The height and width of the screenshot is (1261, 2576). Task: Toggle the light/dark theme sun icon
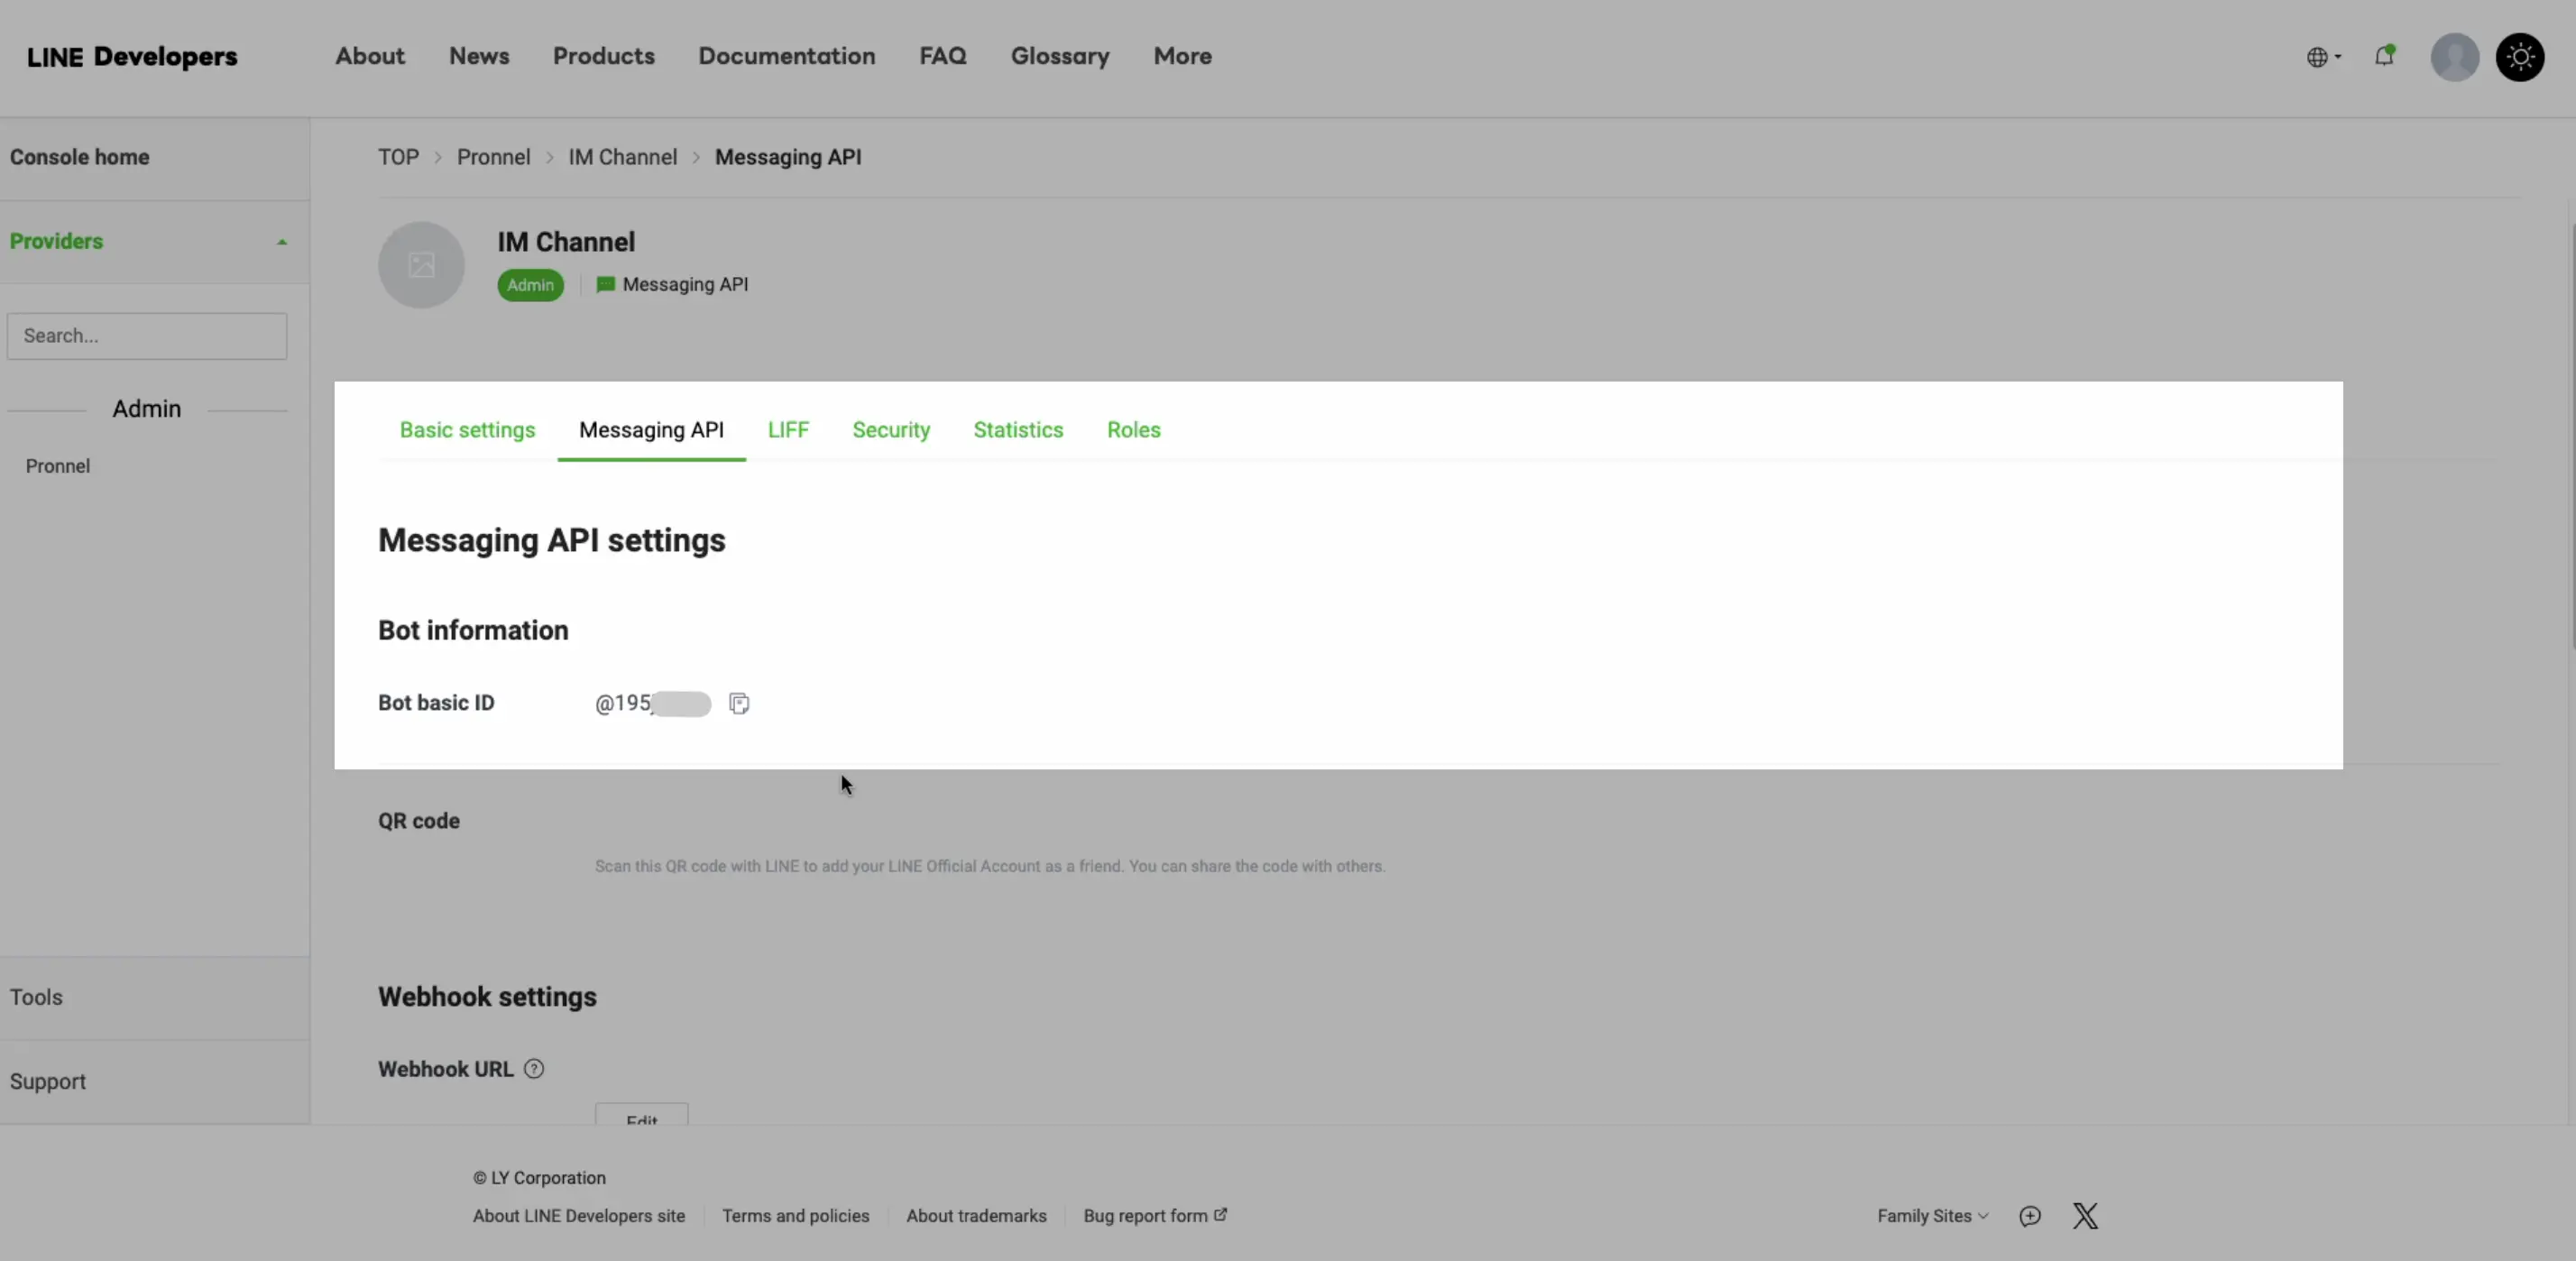2520,57
